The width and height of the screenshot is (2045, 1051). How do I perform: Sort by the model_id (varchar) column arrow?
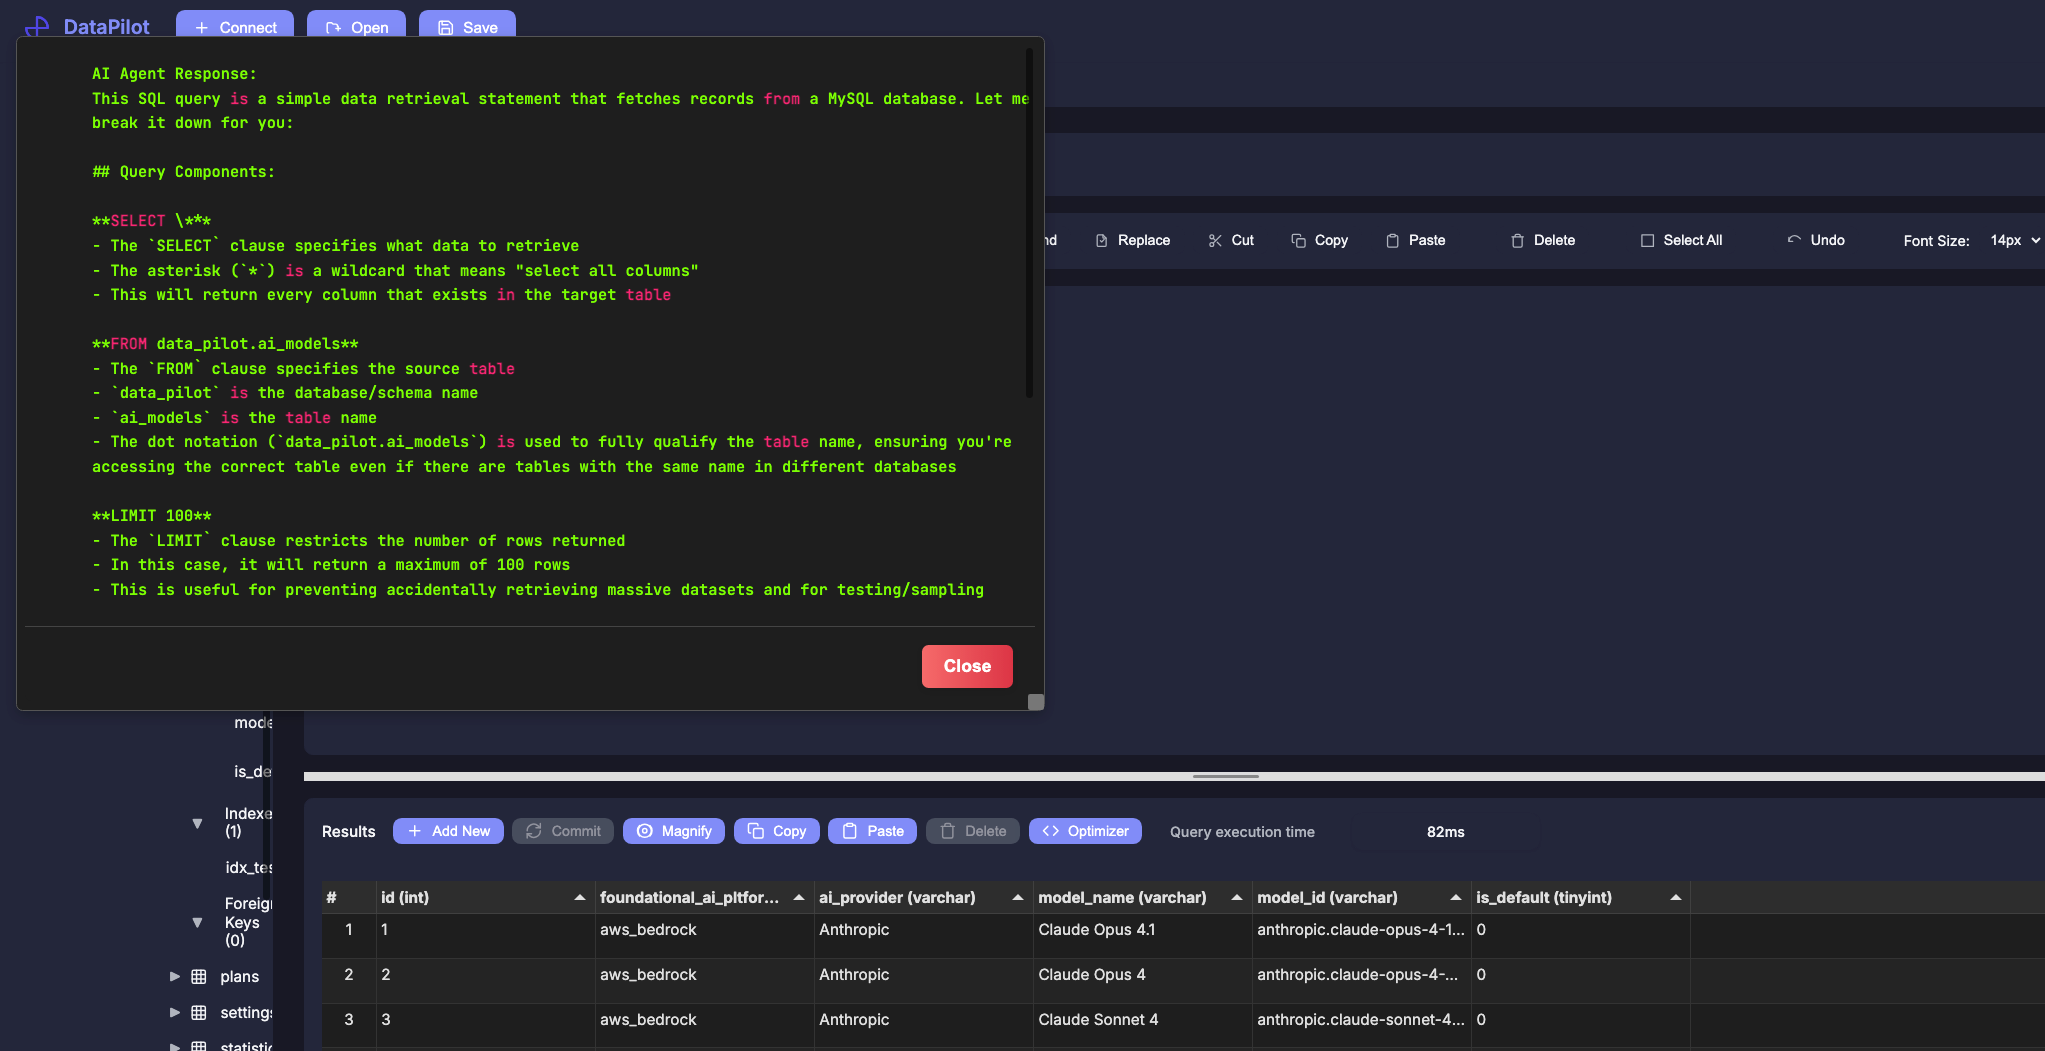tap(1456, 898)
